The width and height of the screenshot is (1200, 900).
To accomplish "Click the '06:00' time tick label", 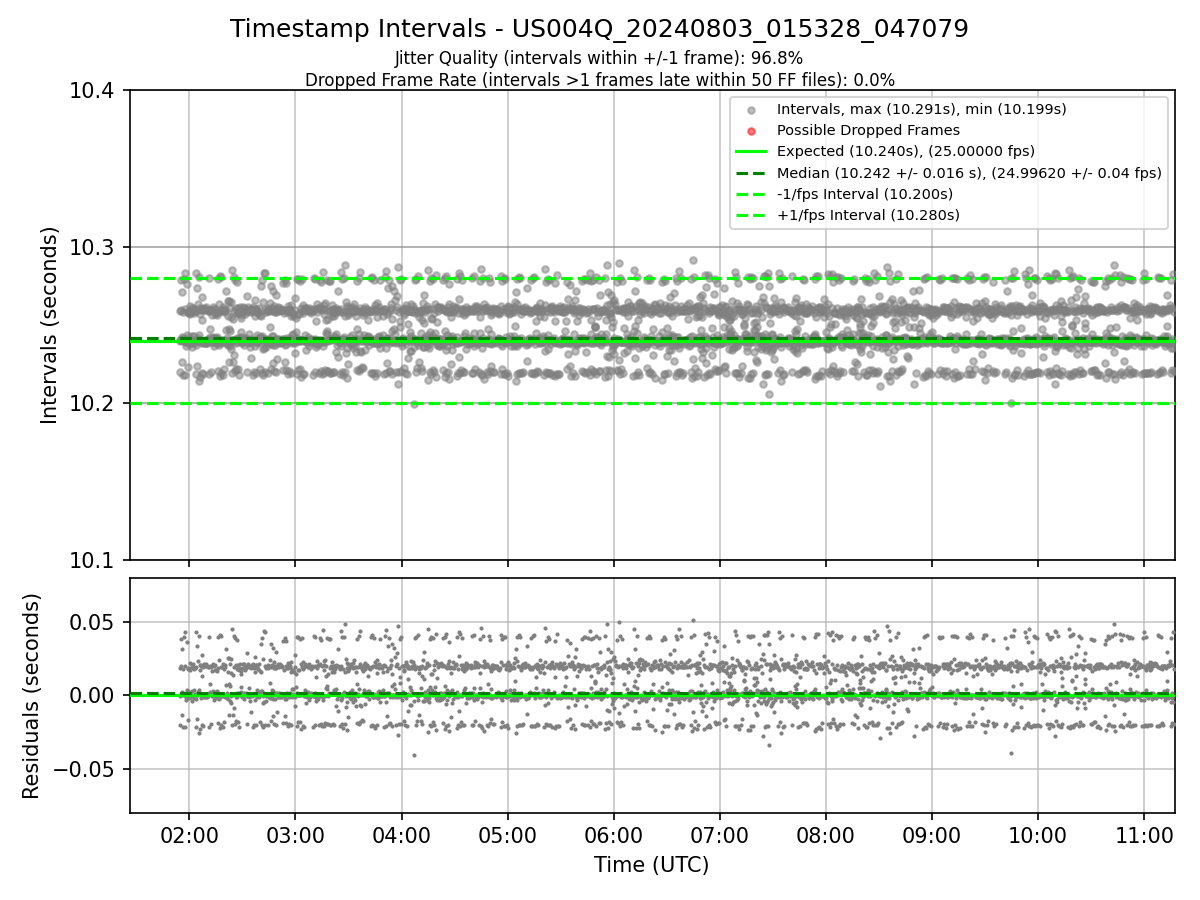I will 613,835.
